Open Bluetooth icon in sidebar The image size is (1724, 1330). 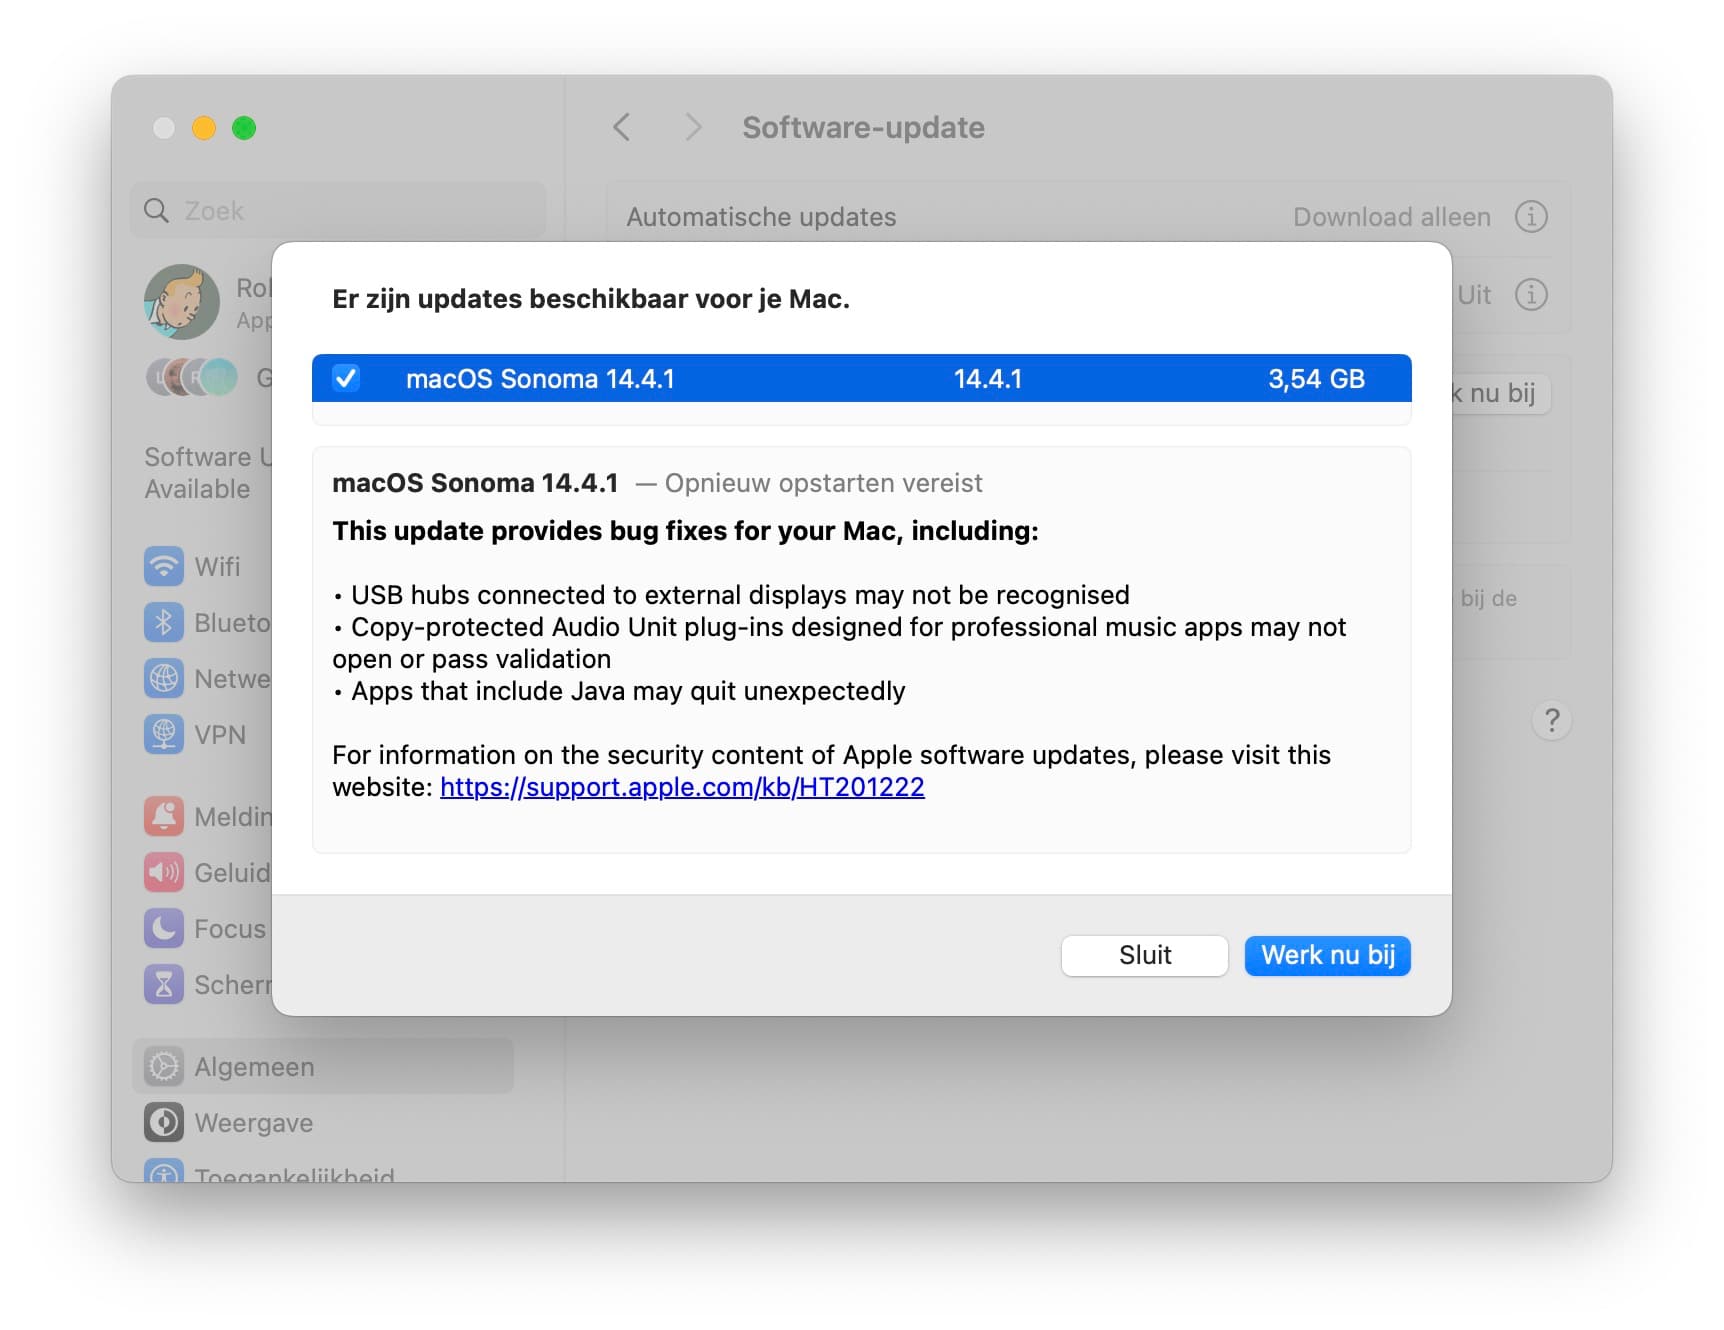[x=164, y=622]
